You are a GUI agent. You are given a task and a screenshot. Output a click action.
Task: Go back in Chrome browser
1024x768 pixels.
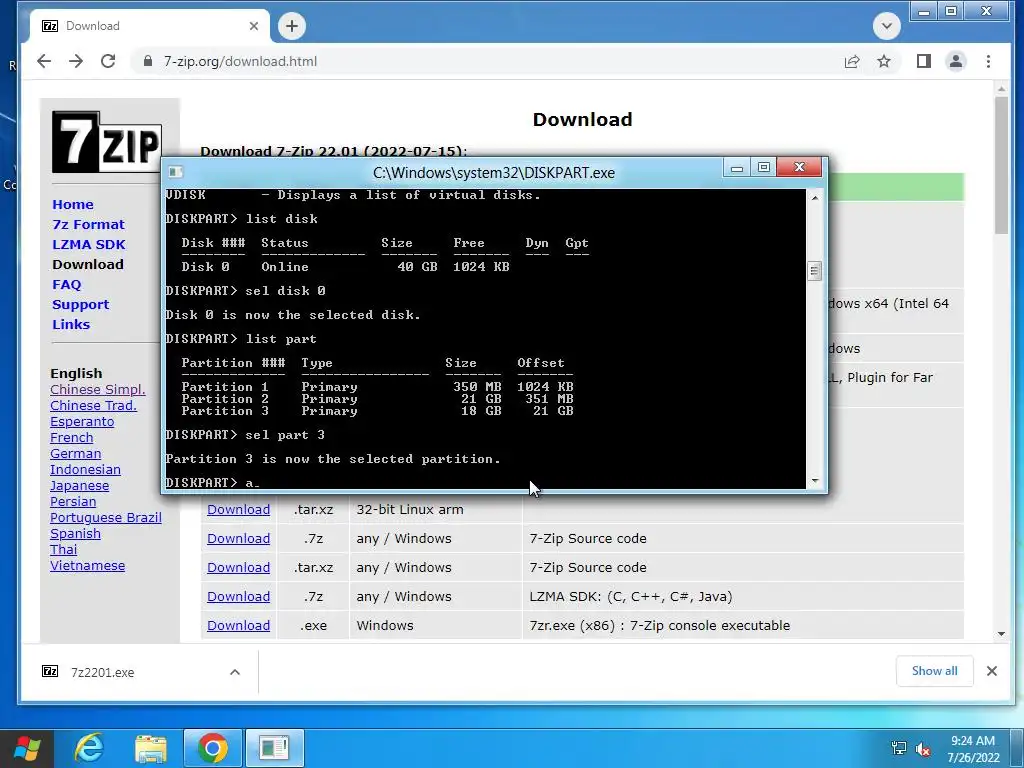point(44,61)
